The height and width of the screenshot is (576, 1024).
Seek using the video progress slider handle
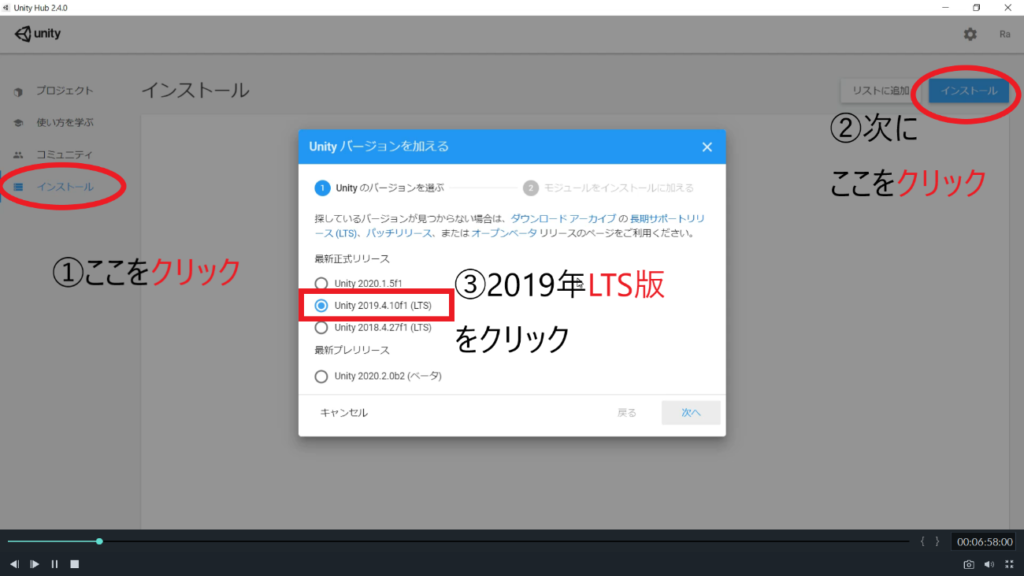click(x=99, y=541)
